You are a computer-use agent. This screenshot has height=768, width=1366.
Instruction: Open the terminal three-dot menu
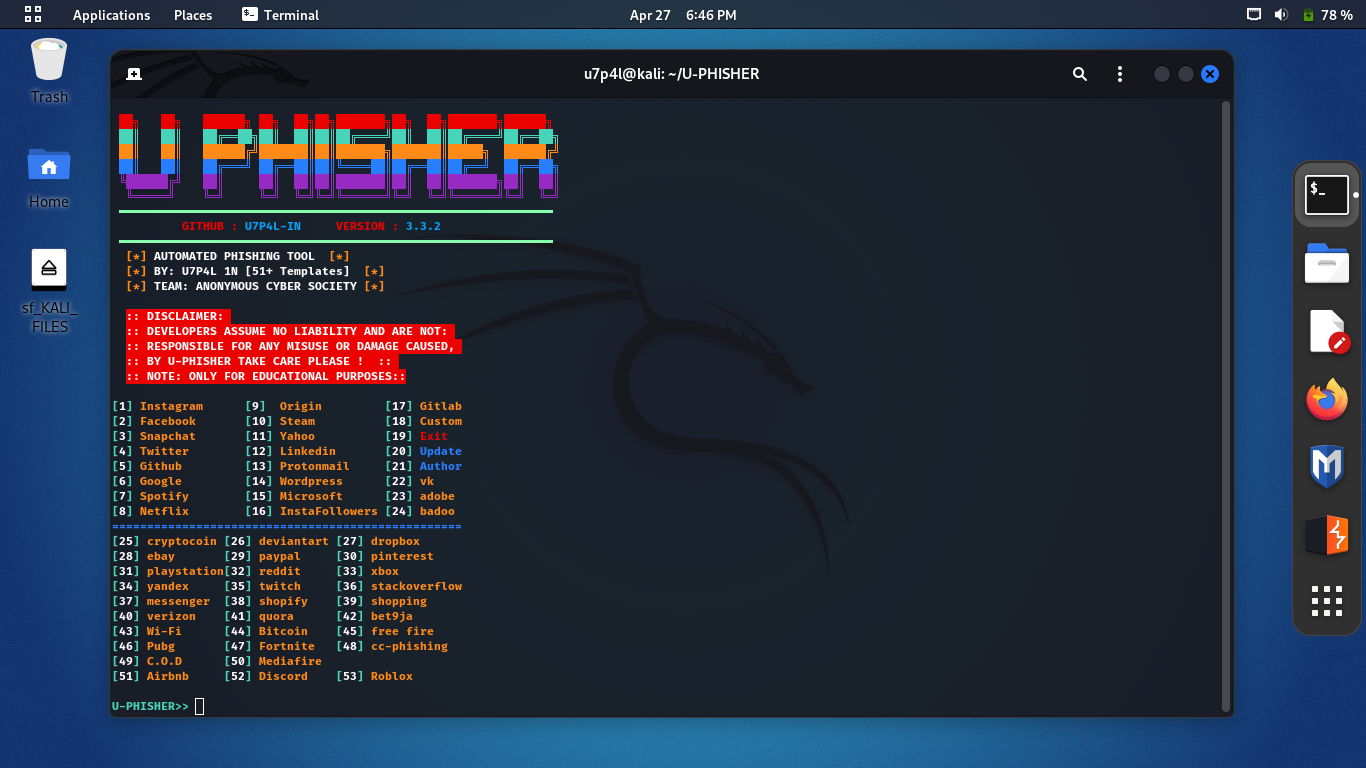coord(1120,74)
